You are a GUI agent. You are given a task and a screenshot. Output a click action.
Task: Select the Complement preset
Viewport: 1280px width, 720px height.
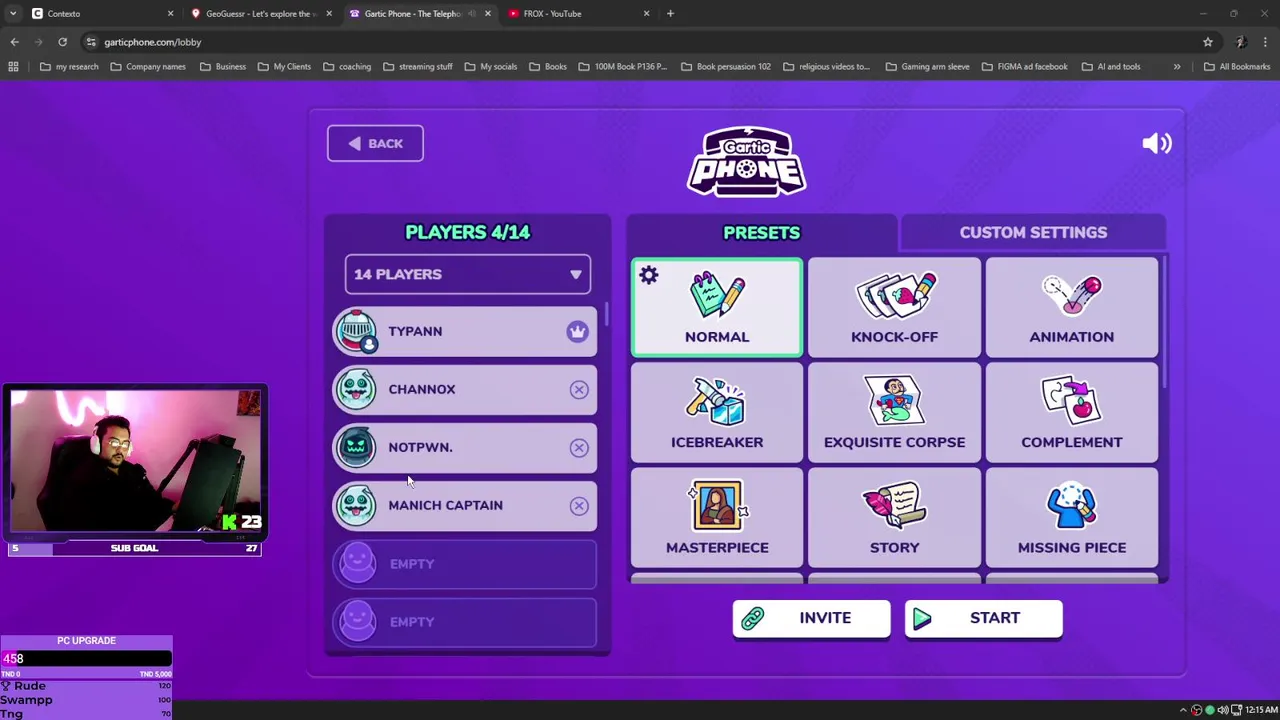(1071, 413)
